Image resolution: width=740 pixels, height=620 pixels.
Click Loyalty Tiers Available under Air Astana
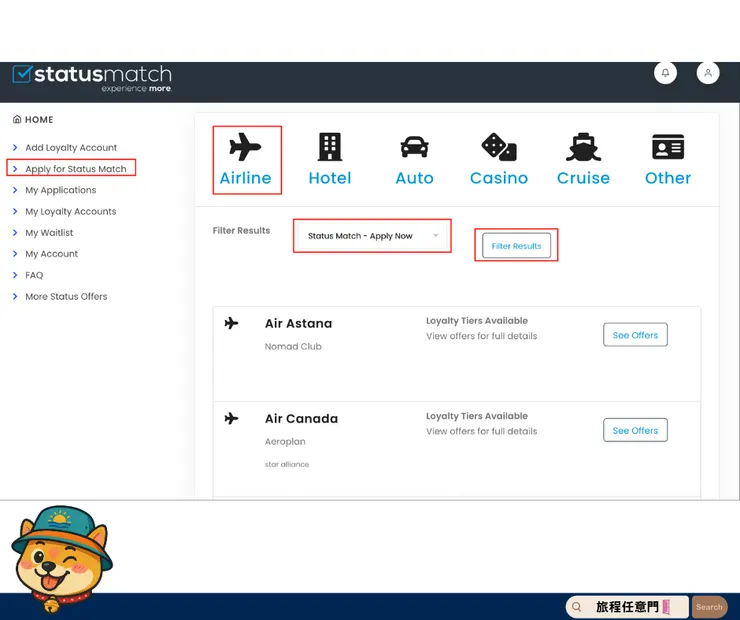point(477,321)
